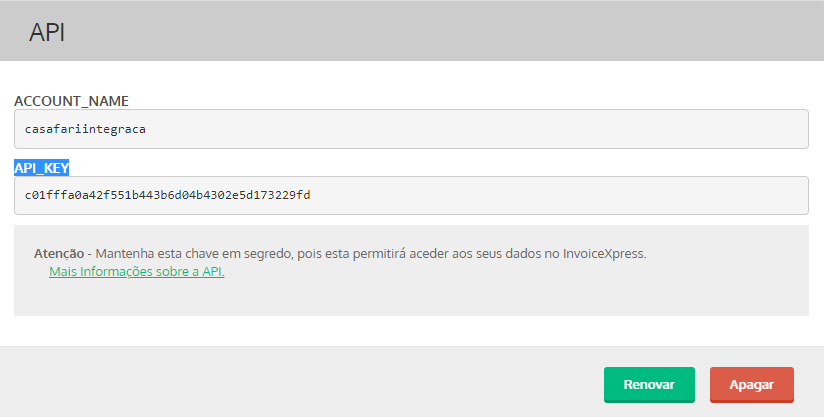Click the gray header bar right of API title
Screen dimensions: 824x417
tap(450, 31)
